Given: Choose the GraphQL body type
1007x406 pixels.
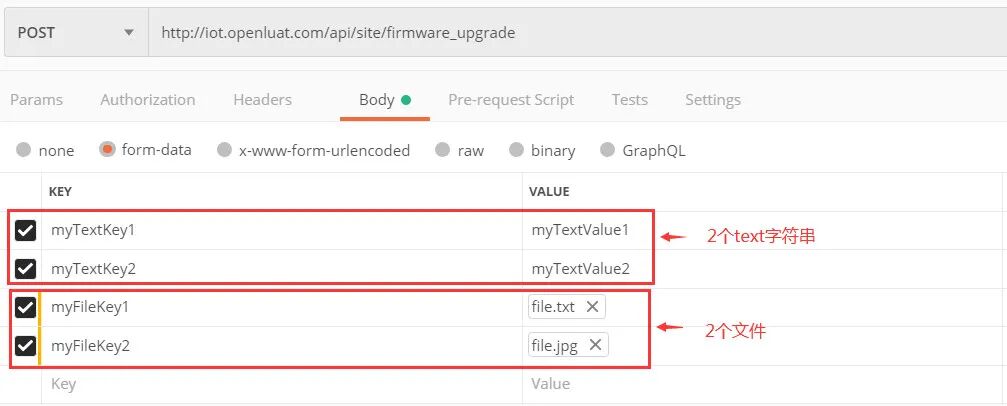Looking at the screenshot, I should point(607,150).
